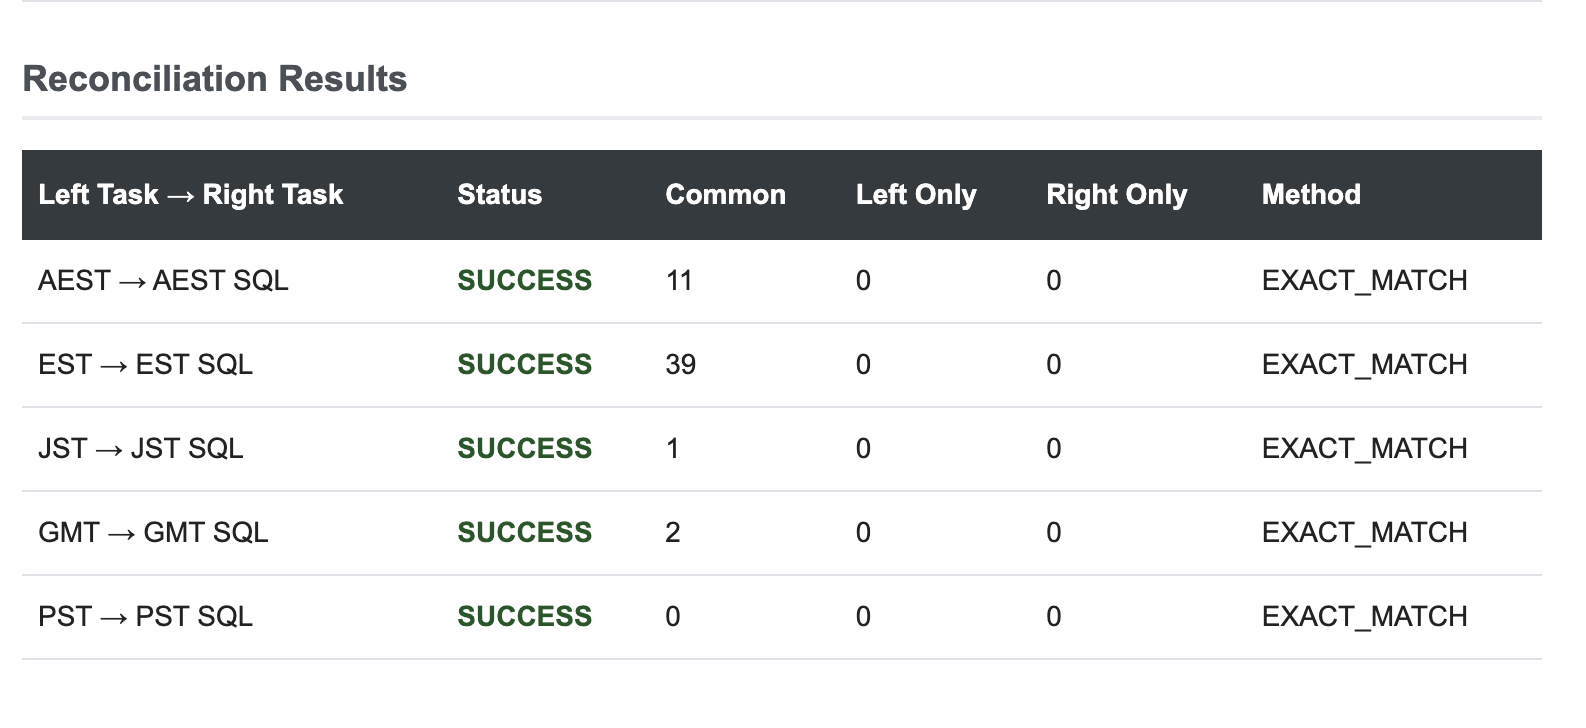Screen dimensions: 1586x728
Task: Click the Reconciliation Results heading
Action: pos(214,79)
